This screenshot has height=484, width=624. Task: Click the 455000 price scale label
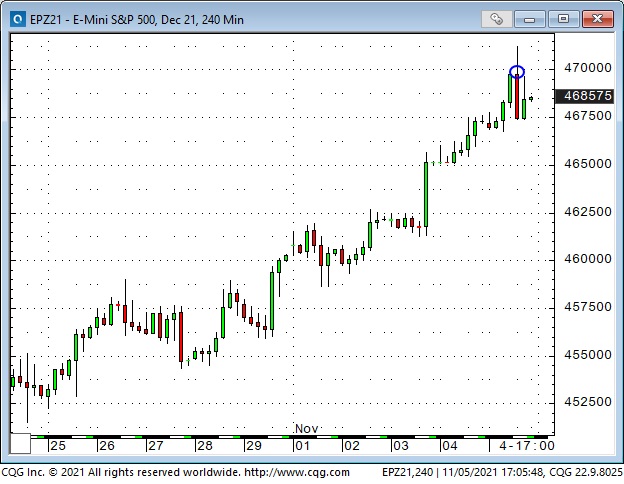[x=588, y=355]
